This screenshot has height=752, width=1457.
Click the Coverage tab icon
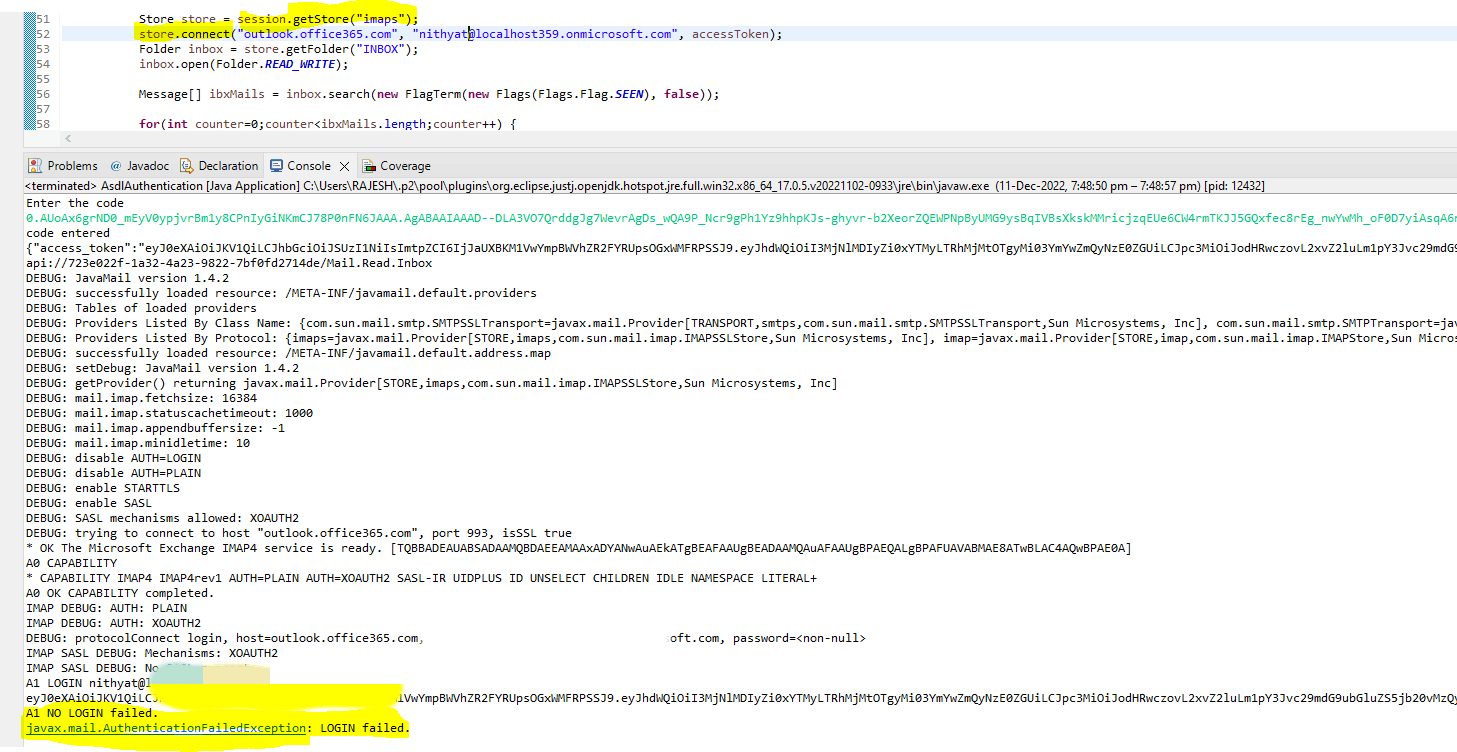(x=369, y=166)
